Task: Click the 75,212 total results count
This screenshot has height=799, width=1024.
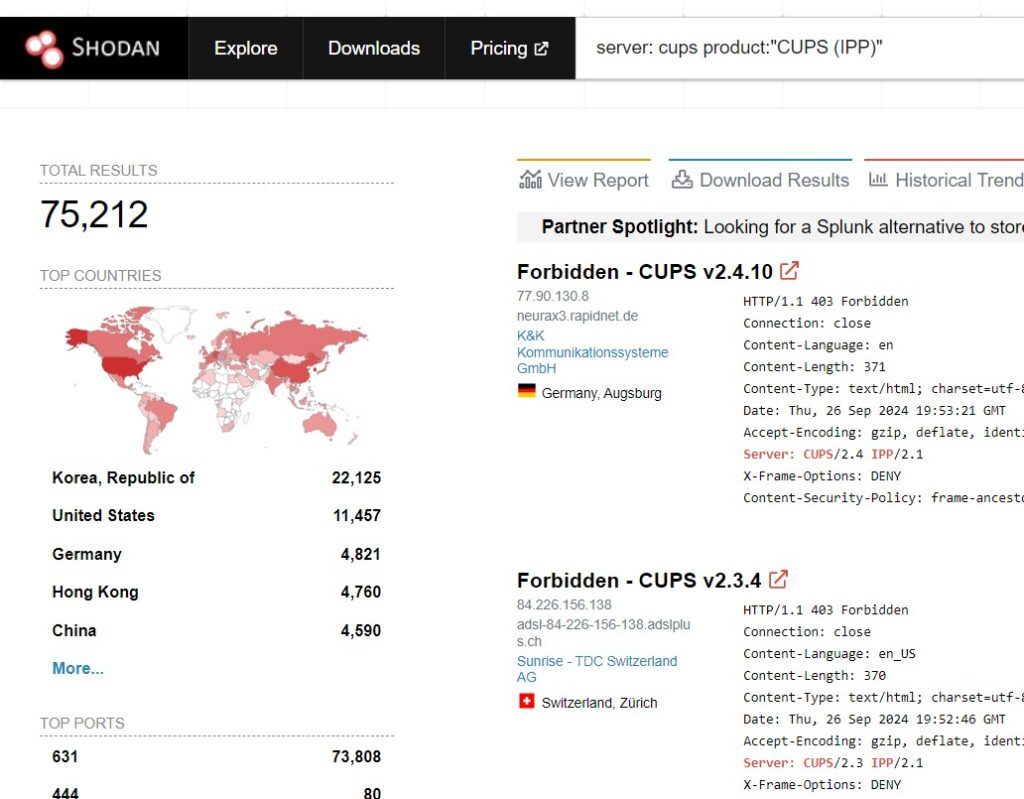Action: click(94, 215)
